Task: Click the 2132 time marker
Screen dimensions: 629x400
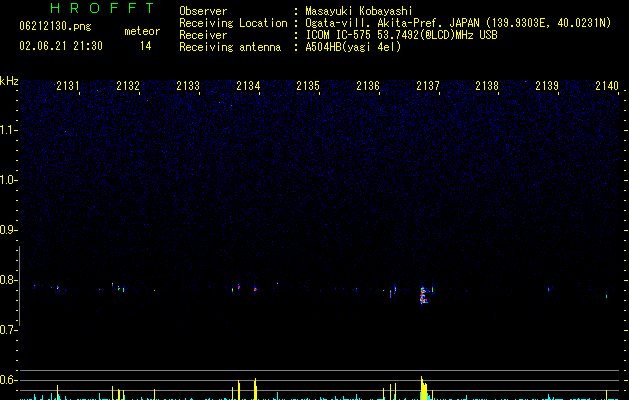Action: point(128,85)
